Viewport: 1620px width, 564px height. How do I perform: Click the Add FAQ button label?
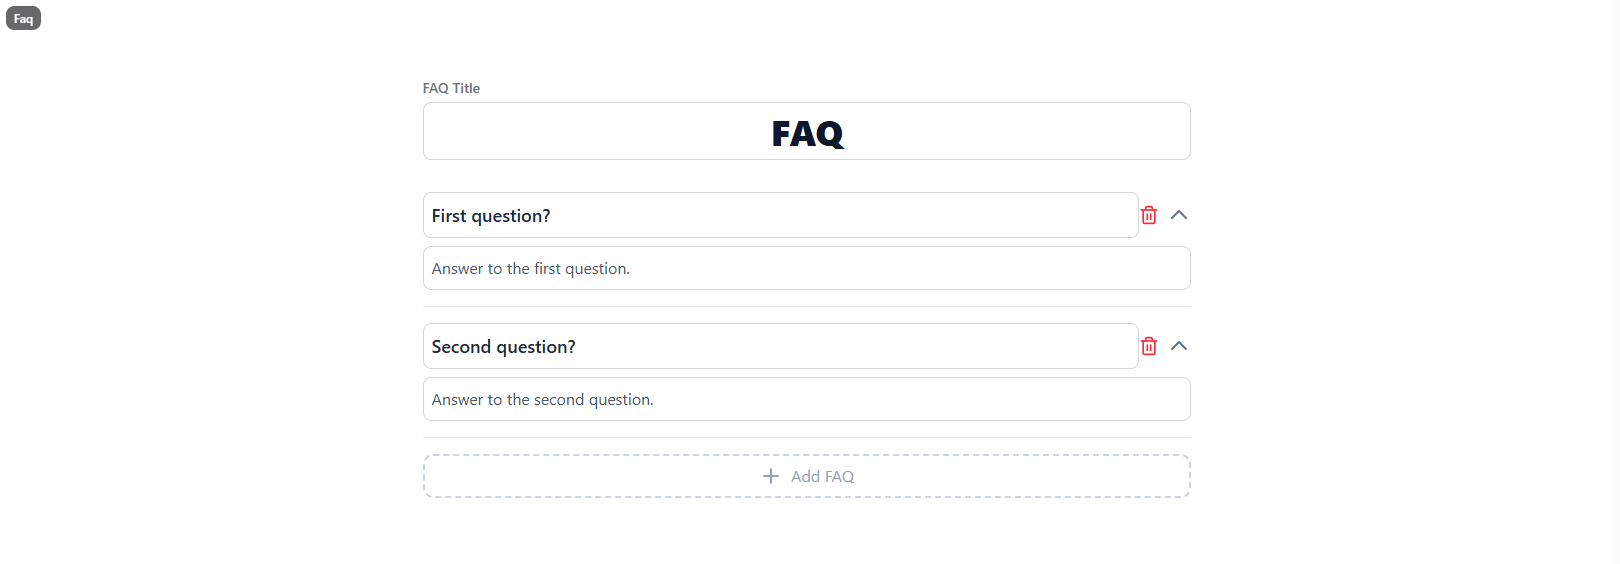822,477
